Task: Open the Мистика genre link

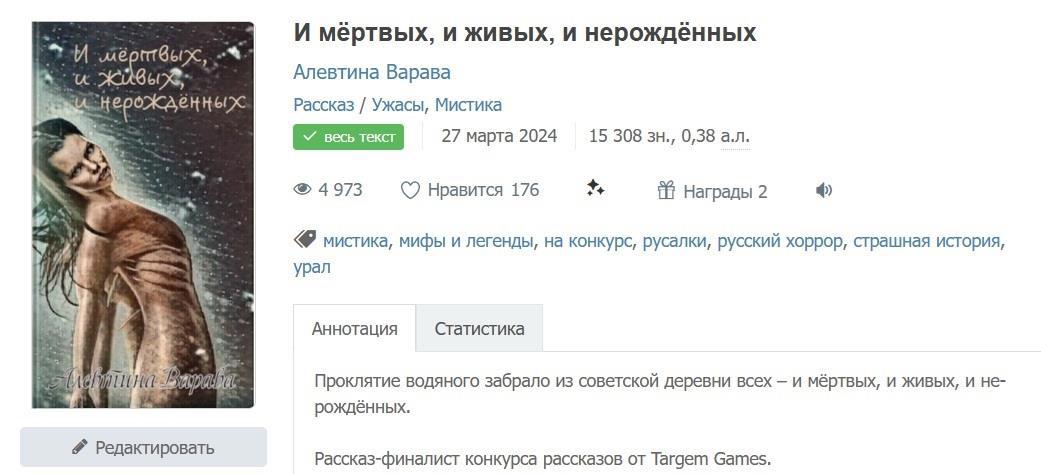Action: (468, 104)
